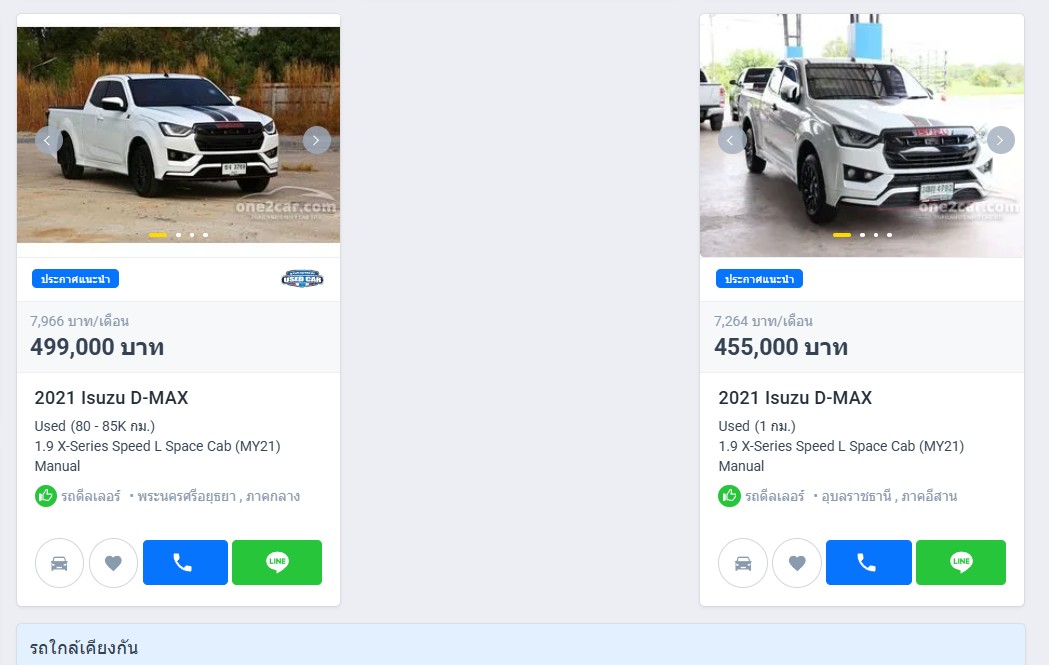Contact via LINE for the 499,000 baht listing
The height and width of the screenshot is (665, 1049).
(277, 563)
